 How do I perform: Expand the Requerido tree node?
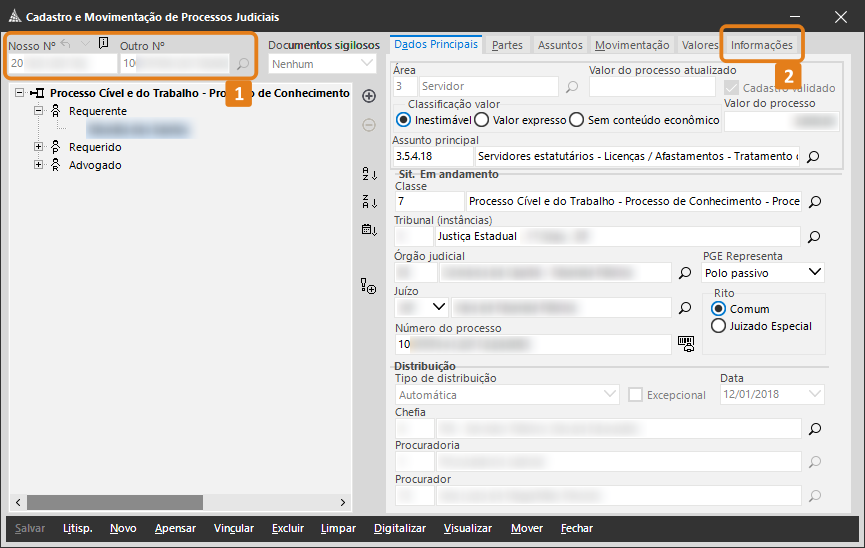tap(39, 147)
